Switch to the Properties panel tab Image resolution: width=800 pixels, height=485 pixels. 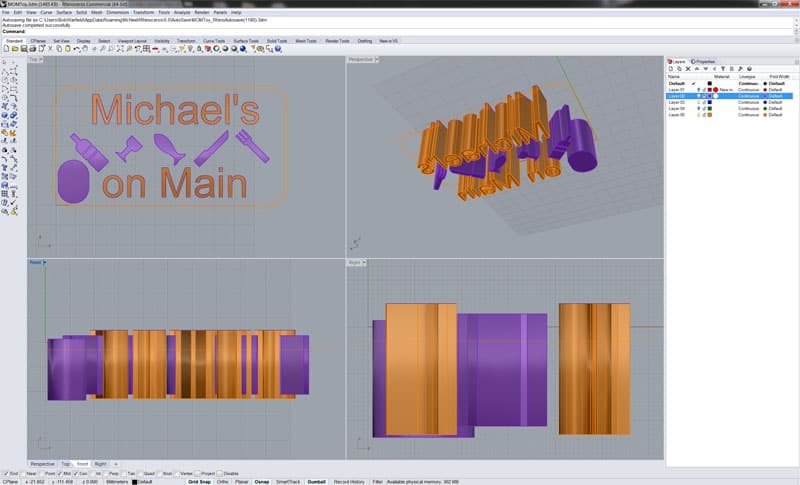pyautogui.click(x=705, y=62)
